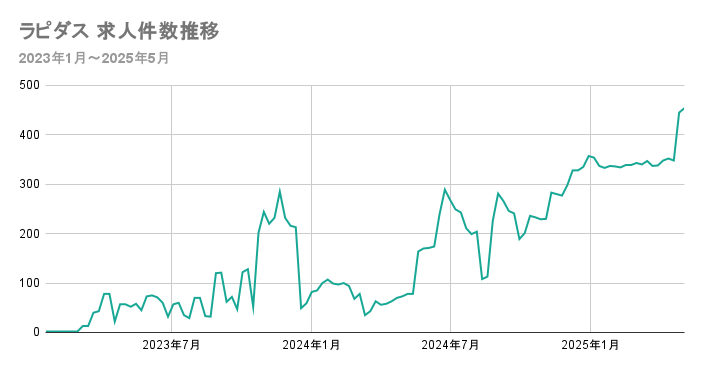Click the mid-2024 peak at the 2024年7月 gridline

[x=445, y=189]
